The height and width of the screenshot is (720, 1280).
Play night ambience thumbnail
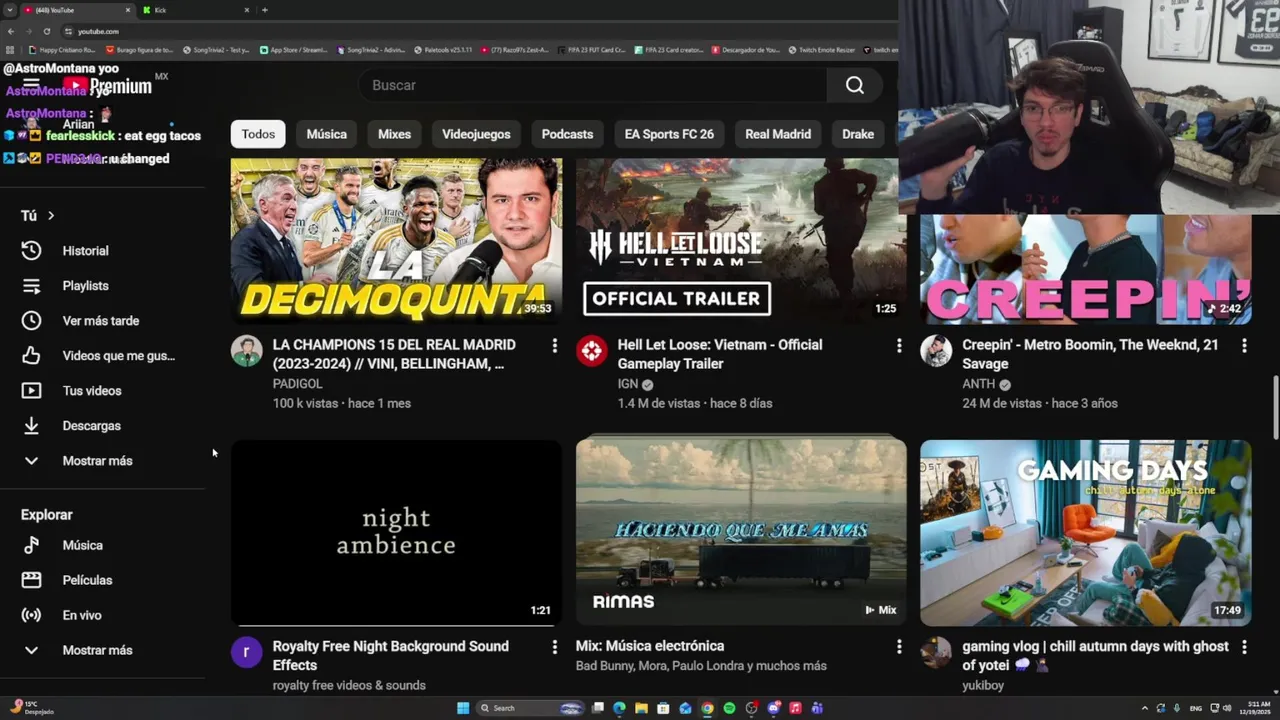pyautogui.click(x=396, y=533)
